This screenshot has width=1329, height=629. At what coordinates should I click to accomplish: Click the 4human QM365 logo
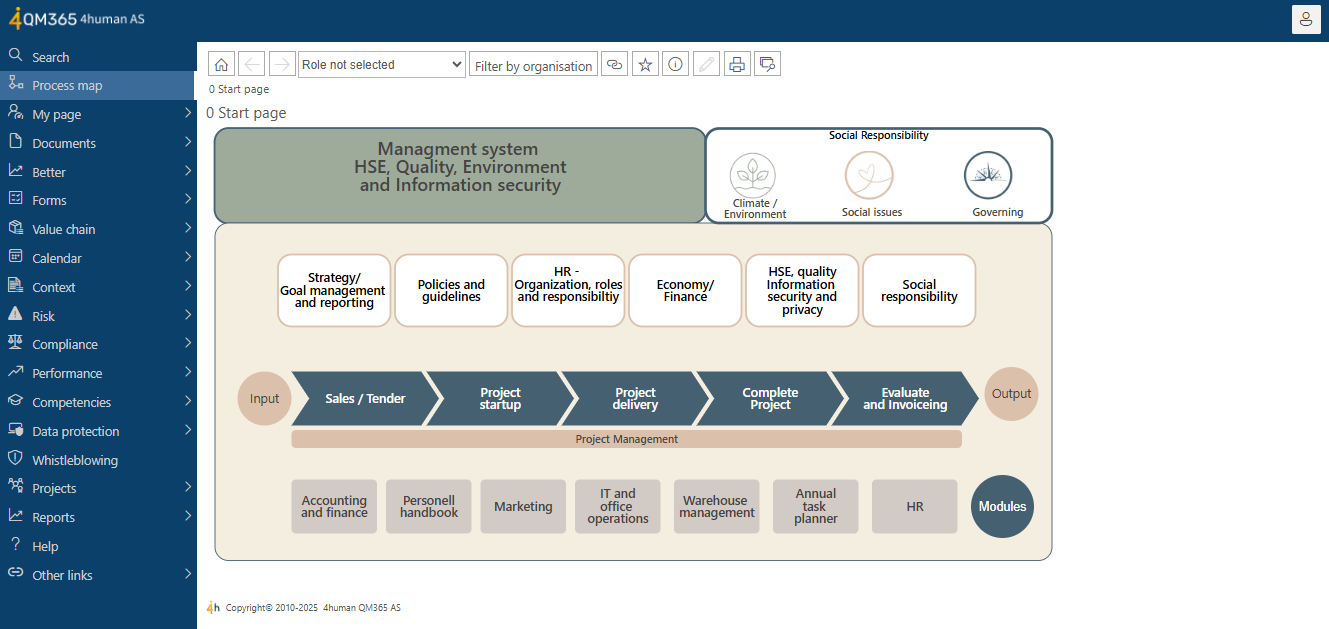click(76, 18)
